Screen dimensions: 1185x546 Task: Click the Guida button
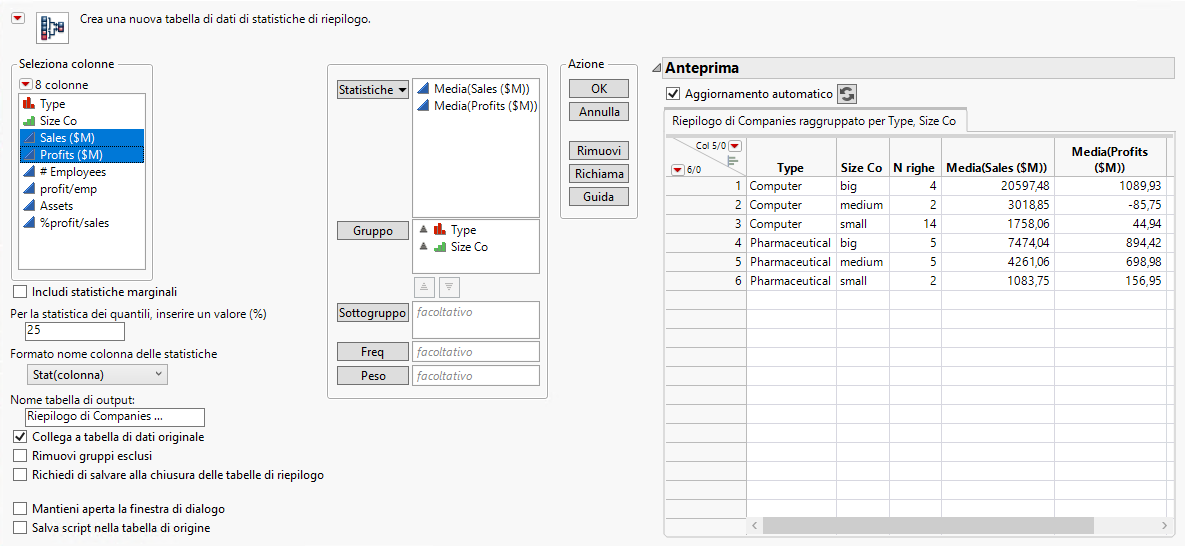[x=599, y=197]
